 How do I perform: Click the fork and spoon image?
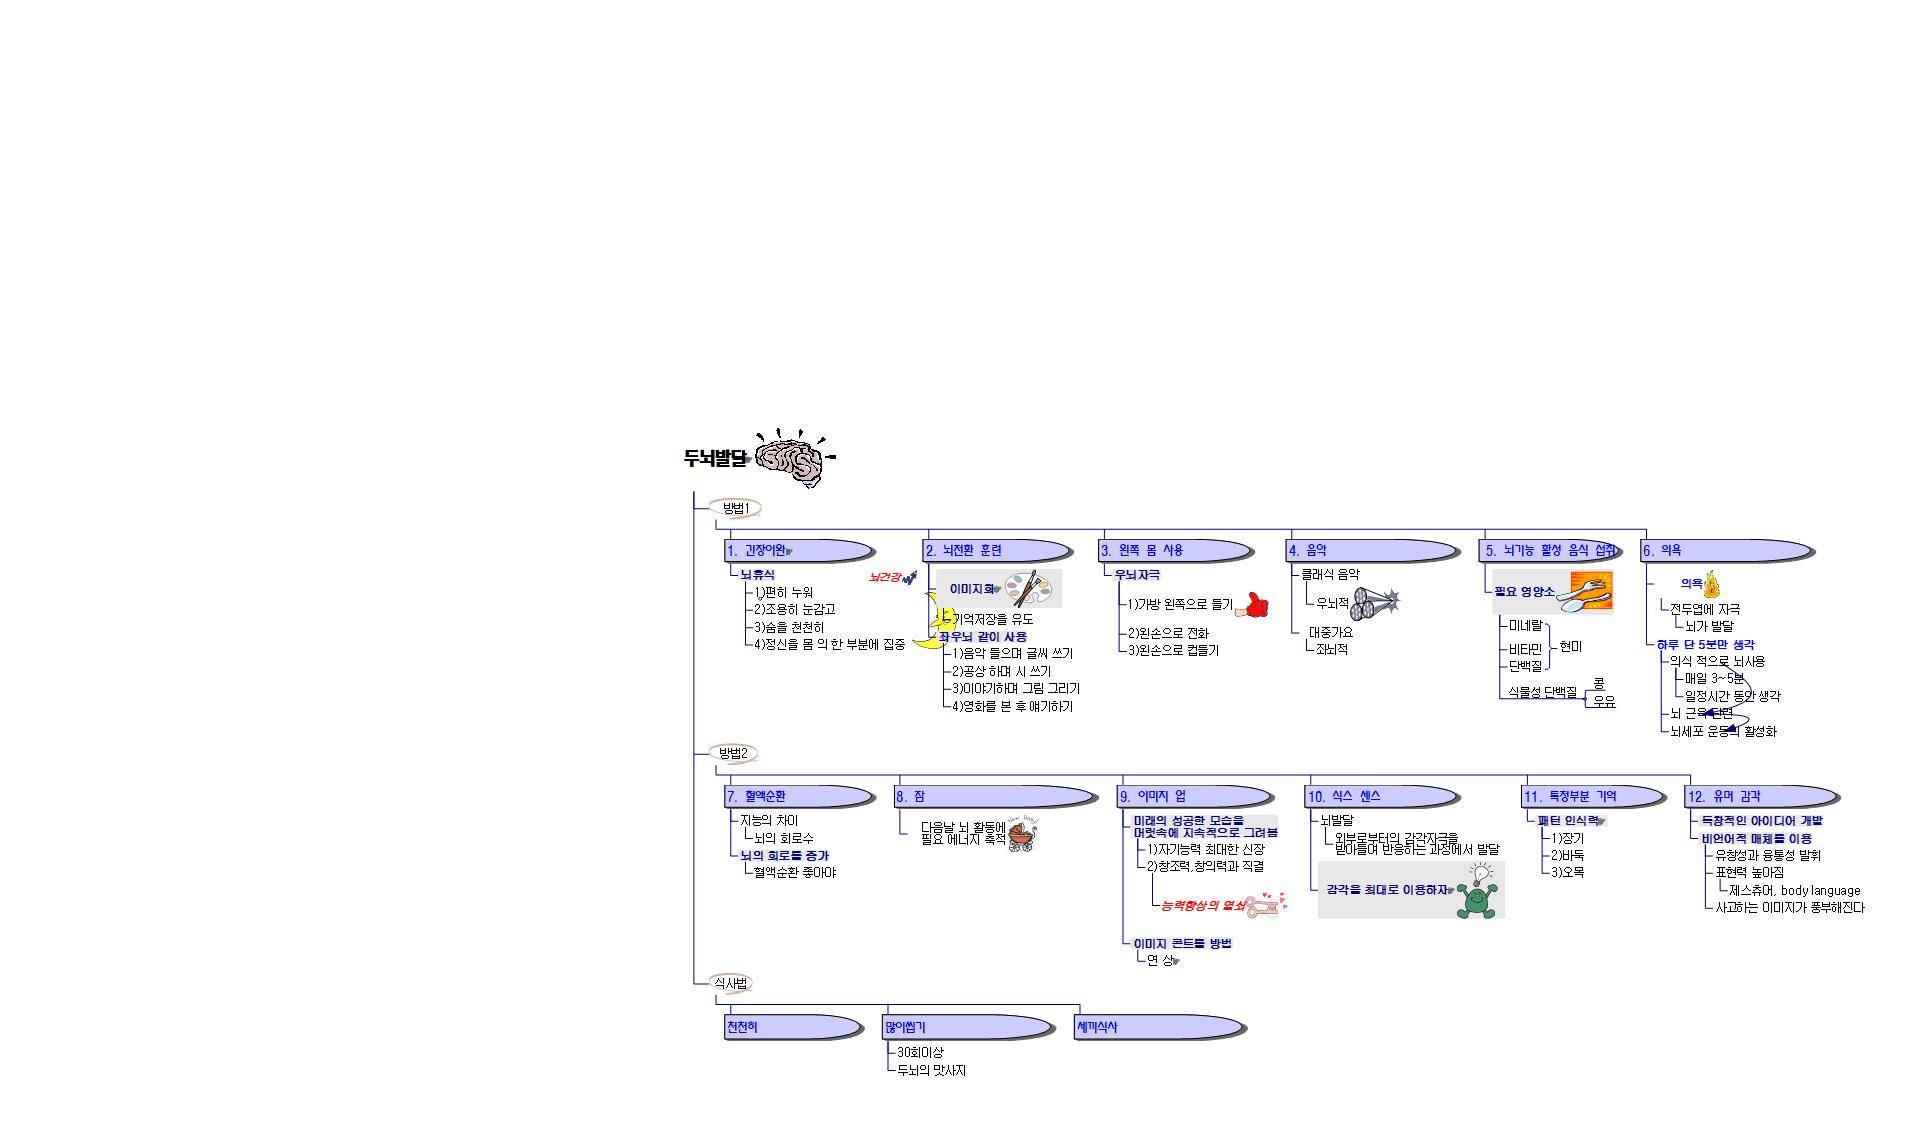[1587, 591]
